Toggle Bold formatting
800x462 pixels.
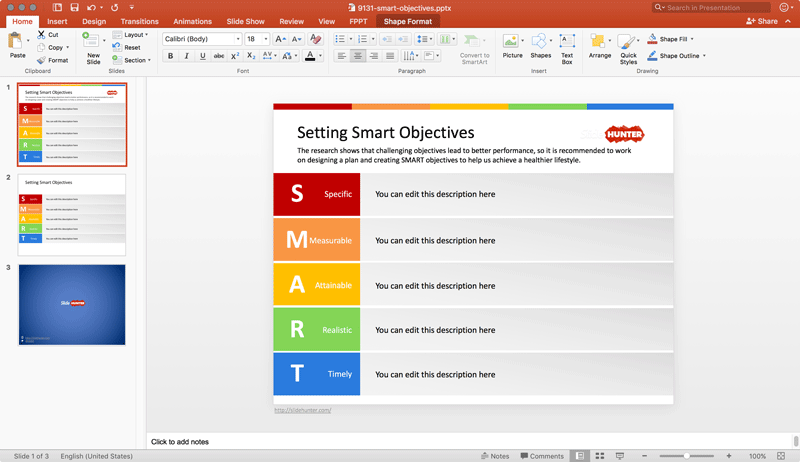[170, 56]
